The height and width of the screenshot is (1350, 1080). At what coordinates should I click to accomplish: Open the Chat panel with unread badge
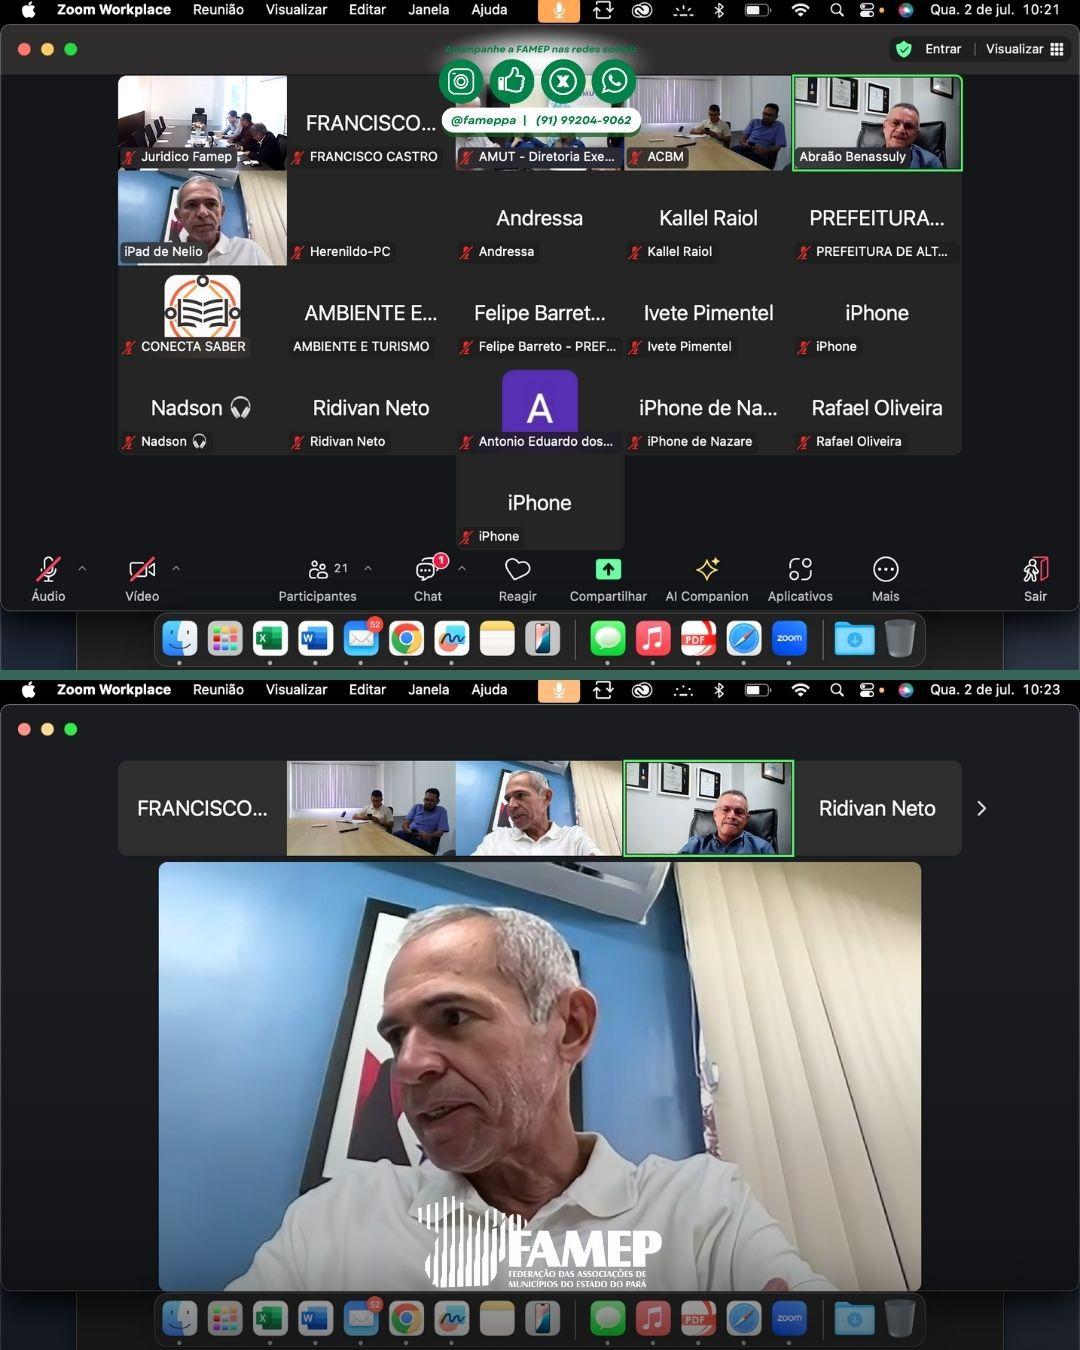click(x=427, y=570)
